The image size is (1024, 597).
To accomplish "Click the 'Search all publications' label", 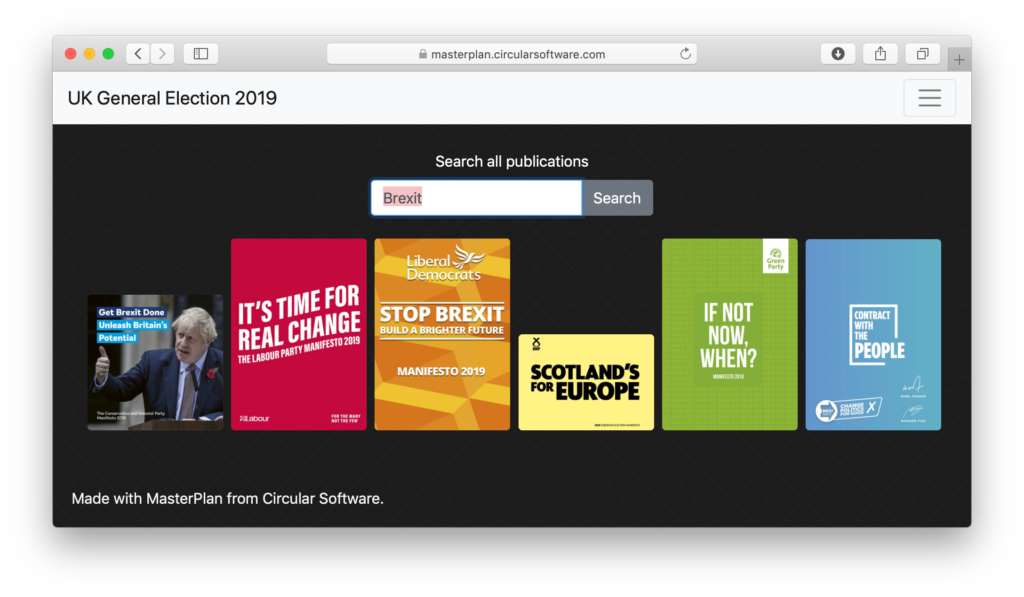I will click(511, 161).
